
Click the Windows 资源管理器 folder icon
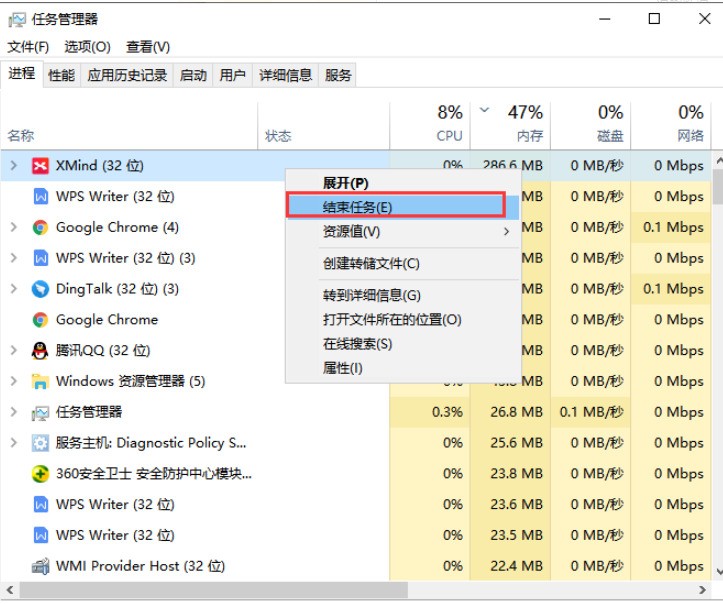tap(40, 382)
